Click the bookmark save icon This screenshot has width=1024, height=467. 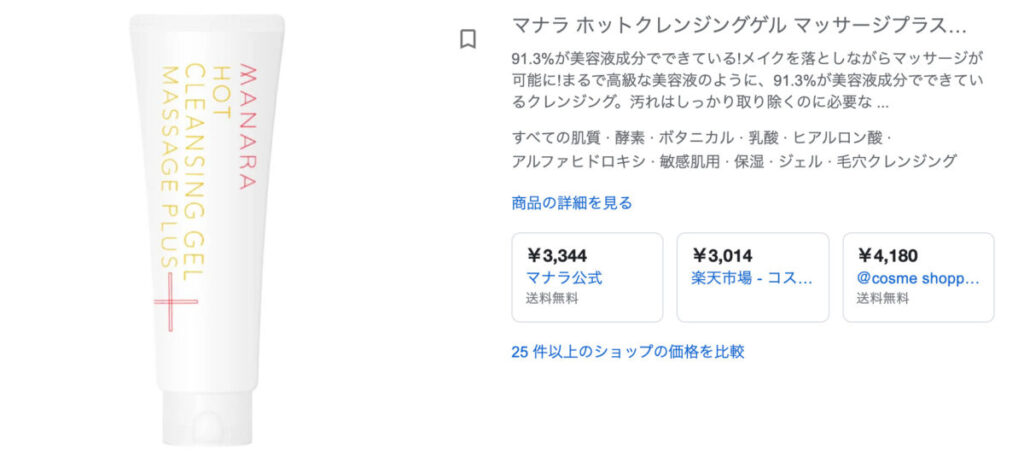coord(467,40)
